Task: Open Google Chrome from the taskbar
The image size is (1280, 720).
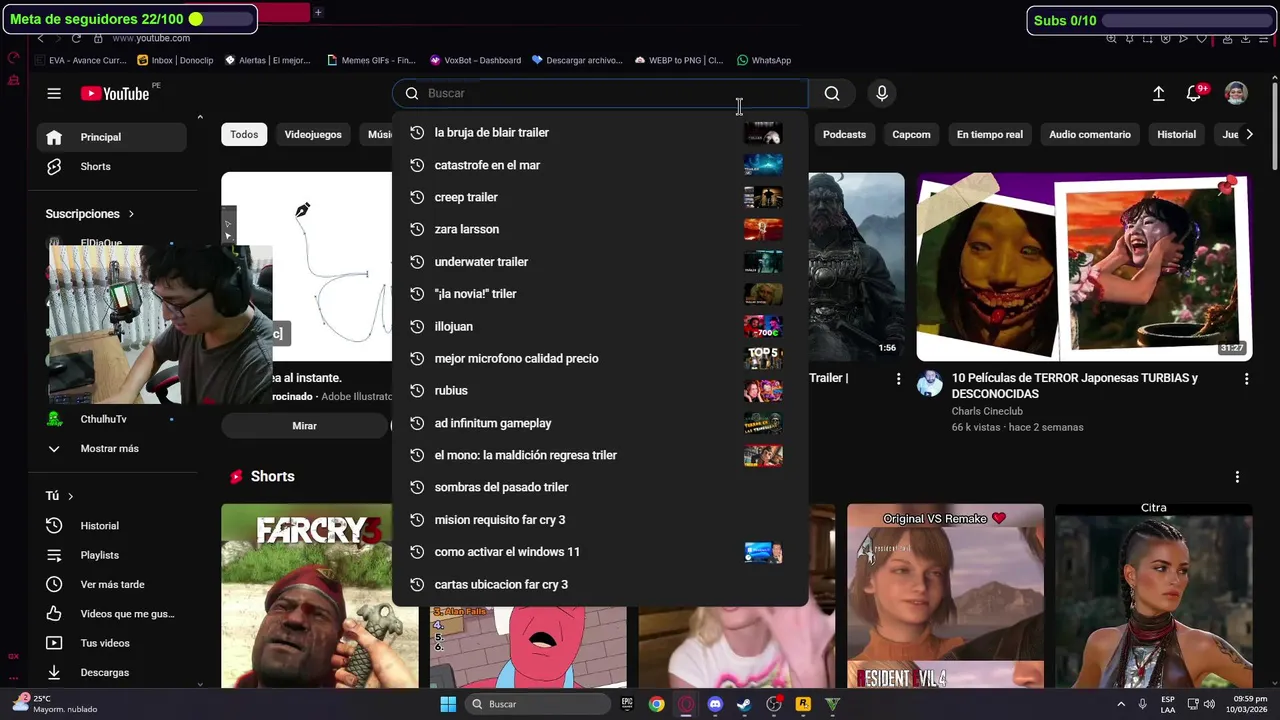Action: click(656, 704)
